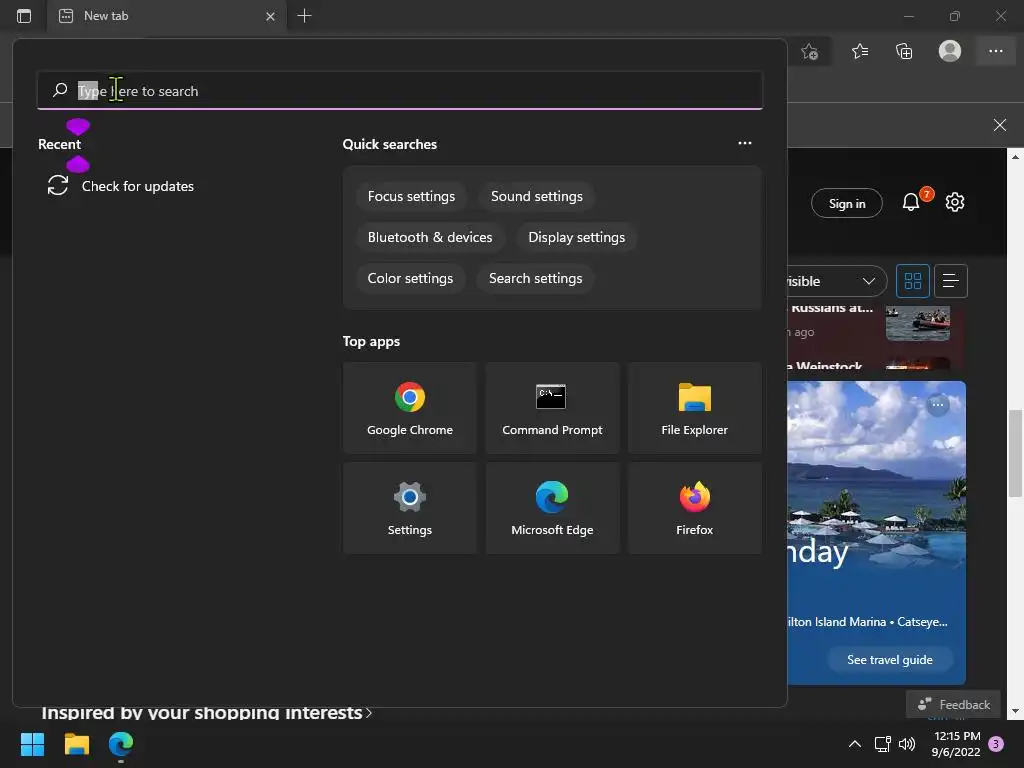Switch feed to grid view
This screenshot has height=768, width=1024.
point(912,281)
